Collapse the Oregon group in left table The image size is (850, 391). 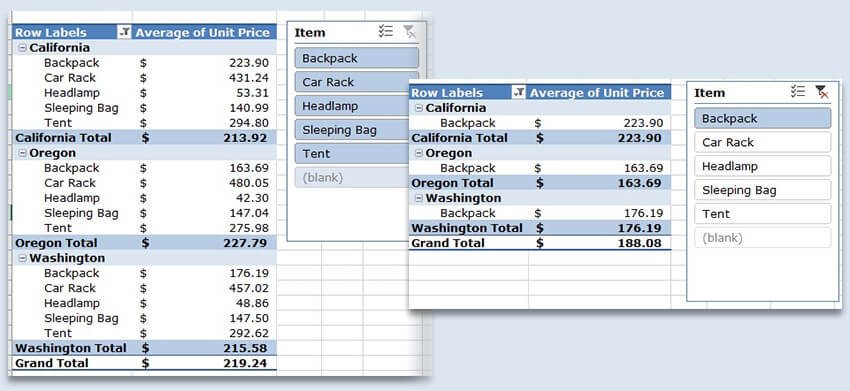click(x=22, y=153)
